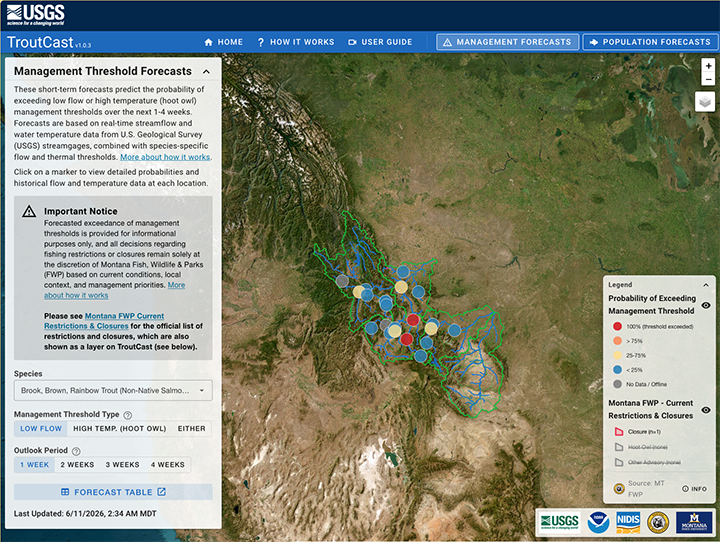Image resolution: width=720 pixels, height=542 pixels.
Task: Select 2 Weeks outlook period
Action: pos(77,465)
